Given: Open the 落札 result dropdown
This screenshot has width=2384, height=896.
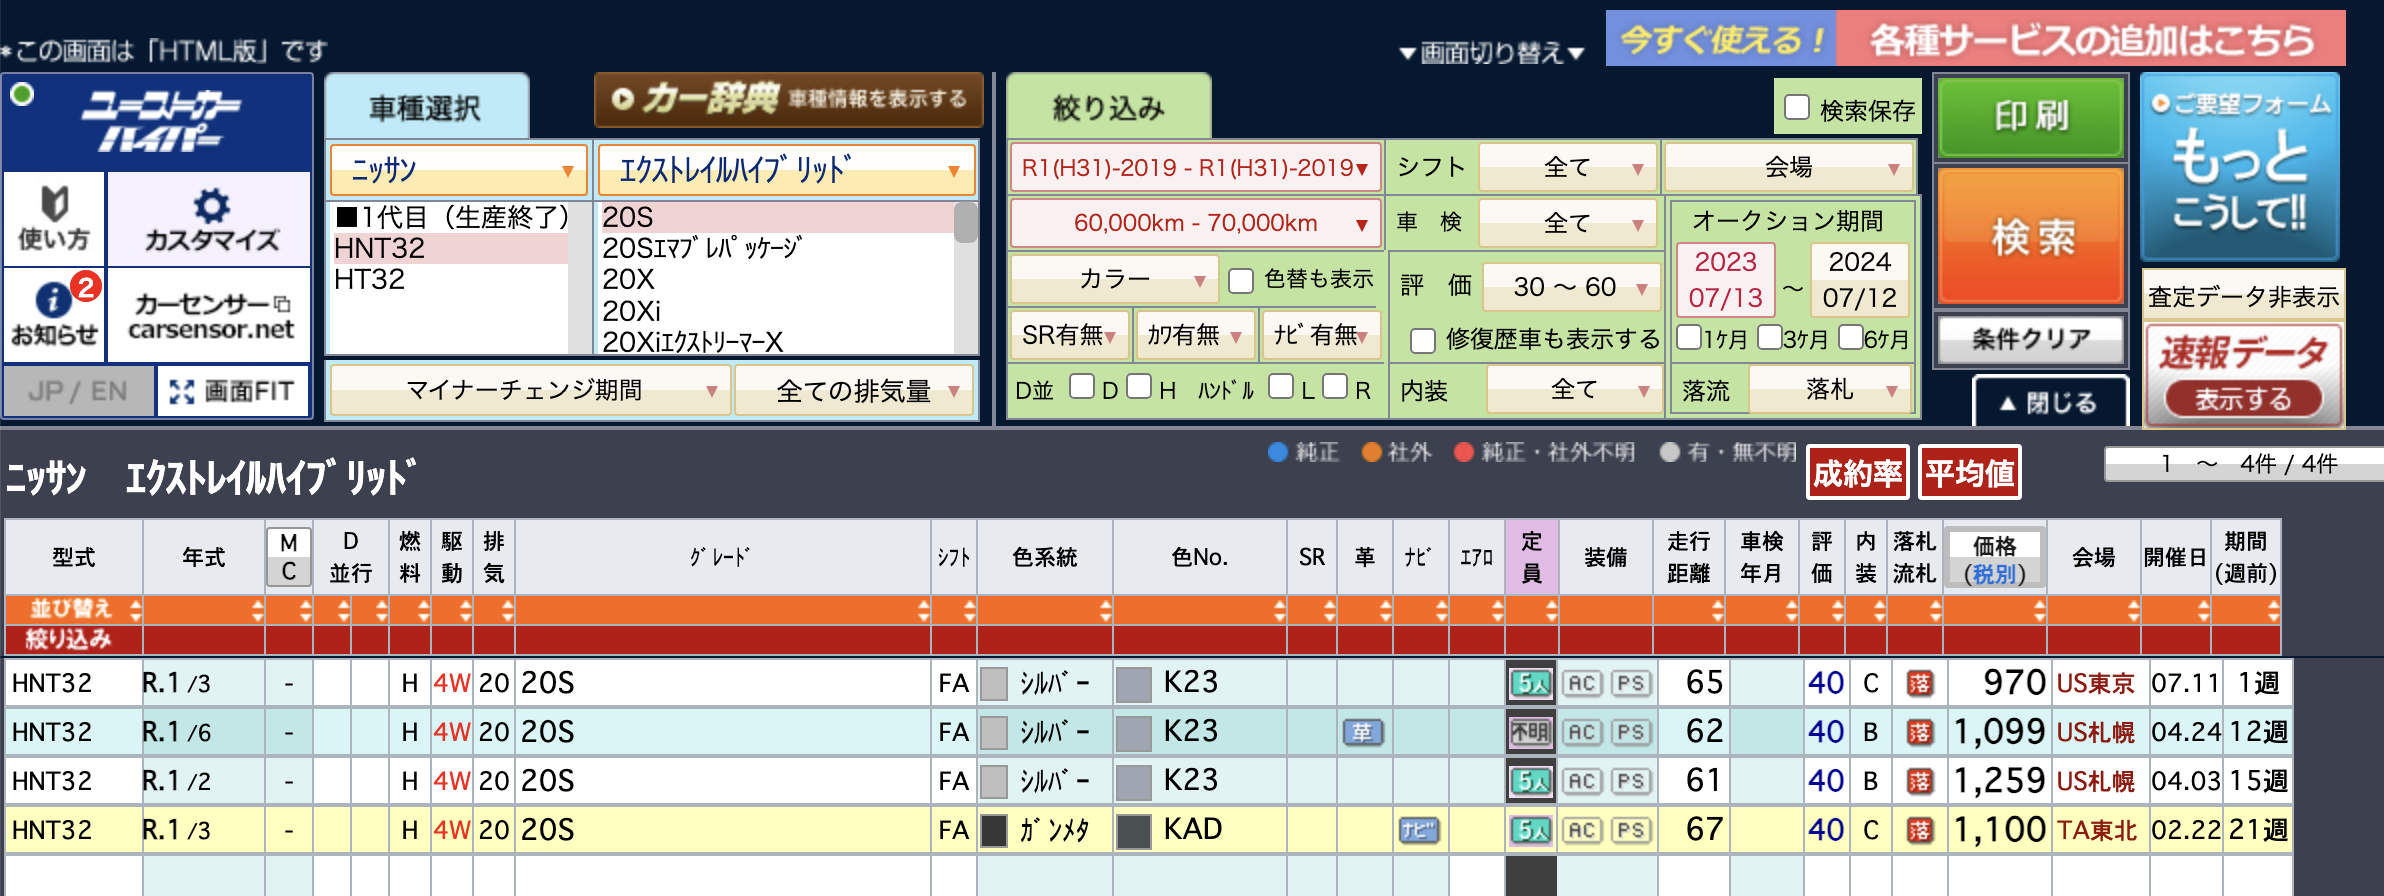Looking at the screenshot, I should (x=1830, y=390).
